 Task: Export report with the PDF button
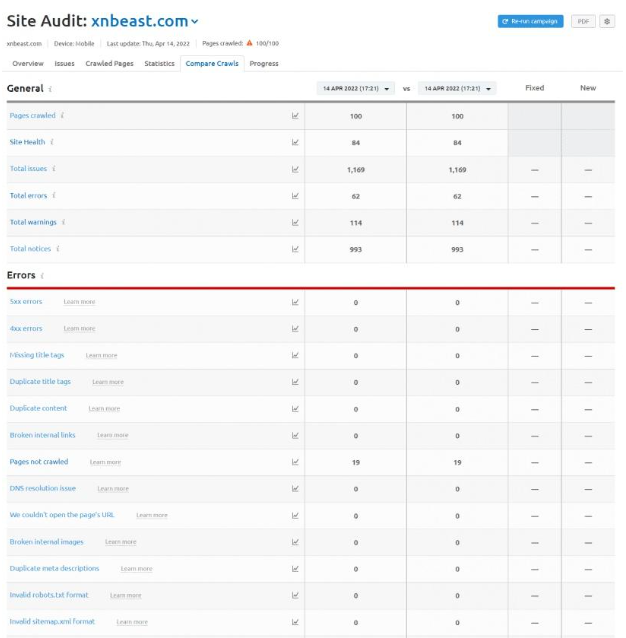coord(583,21)
